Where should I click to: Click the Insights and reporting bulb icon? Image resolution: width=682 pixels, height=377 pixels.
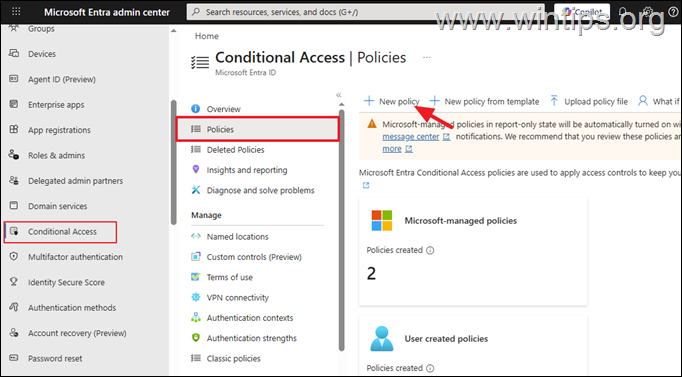pos(196,170)
